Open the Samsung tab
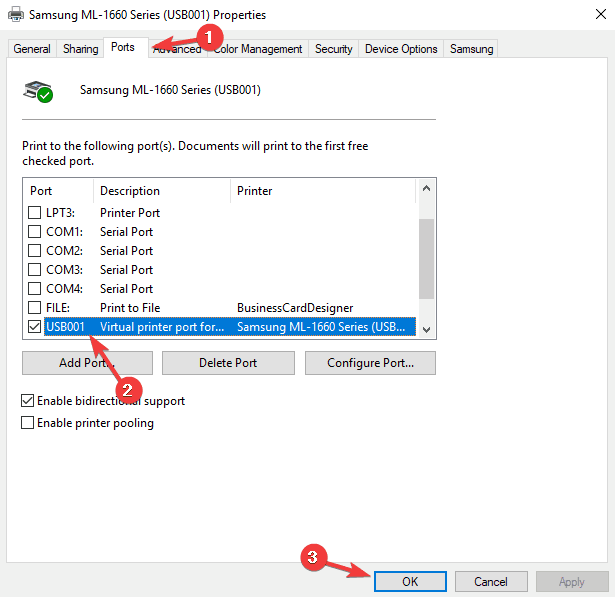 [x=471, y=49]
